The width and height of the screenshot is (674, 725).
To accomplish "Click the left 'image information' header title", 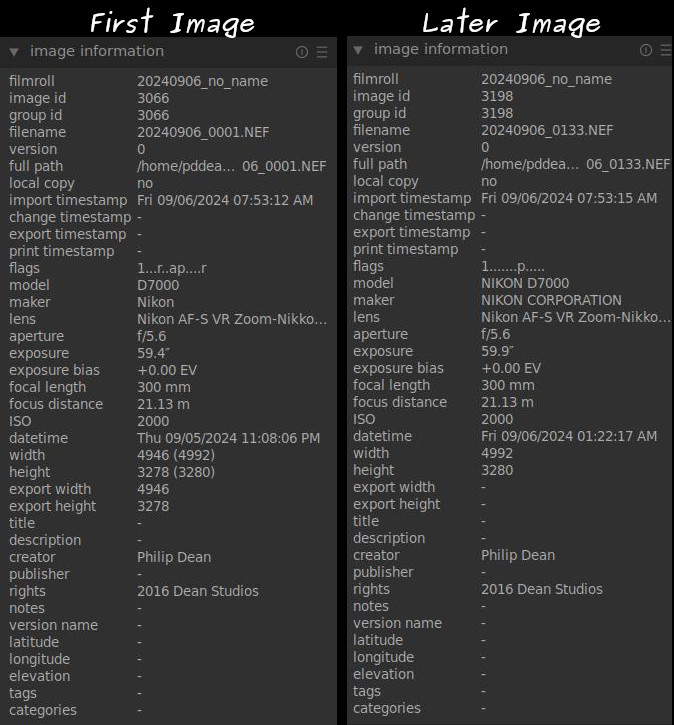I will point(96,51).
